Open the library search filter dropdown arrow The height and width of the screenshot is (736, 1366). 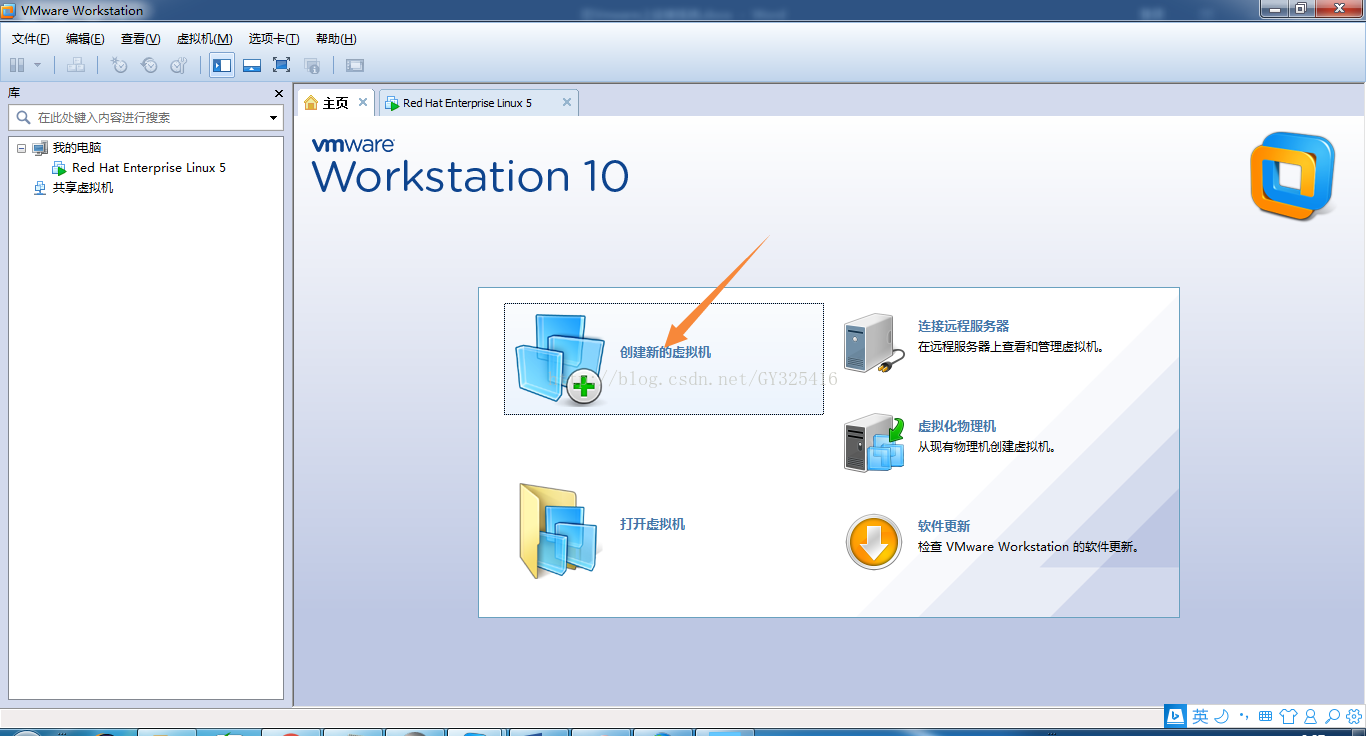click(274, 118)
